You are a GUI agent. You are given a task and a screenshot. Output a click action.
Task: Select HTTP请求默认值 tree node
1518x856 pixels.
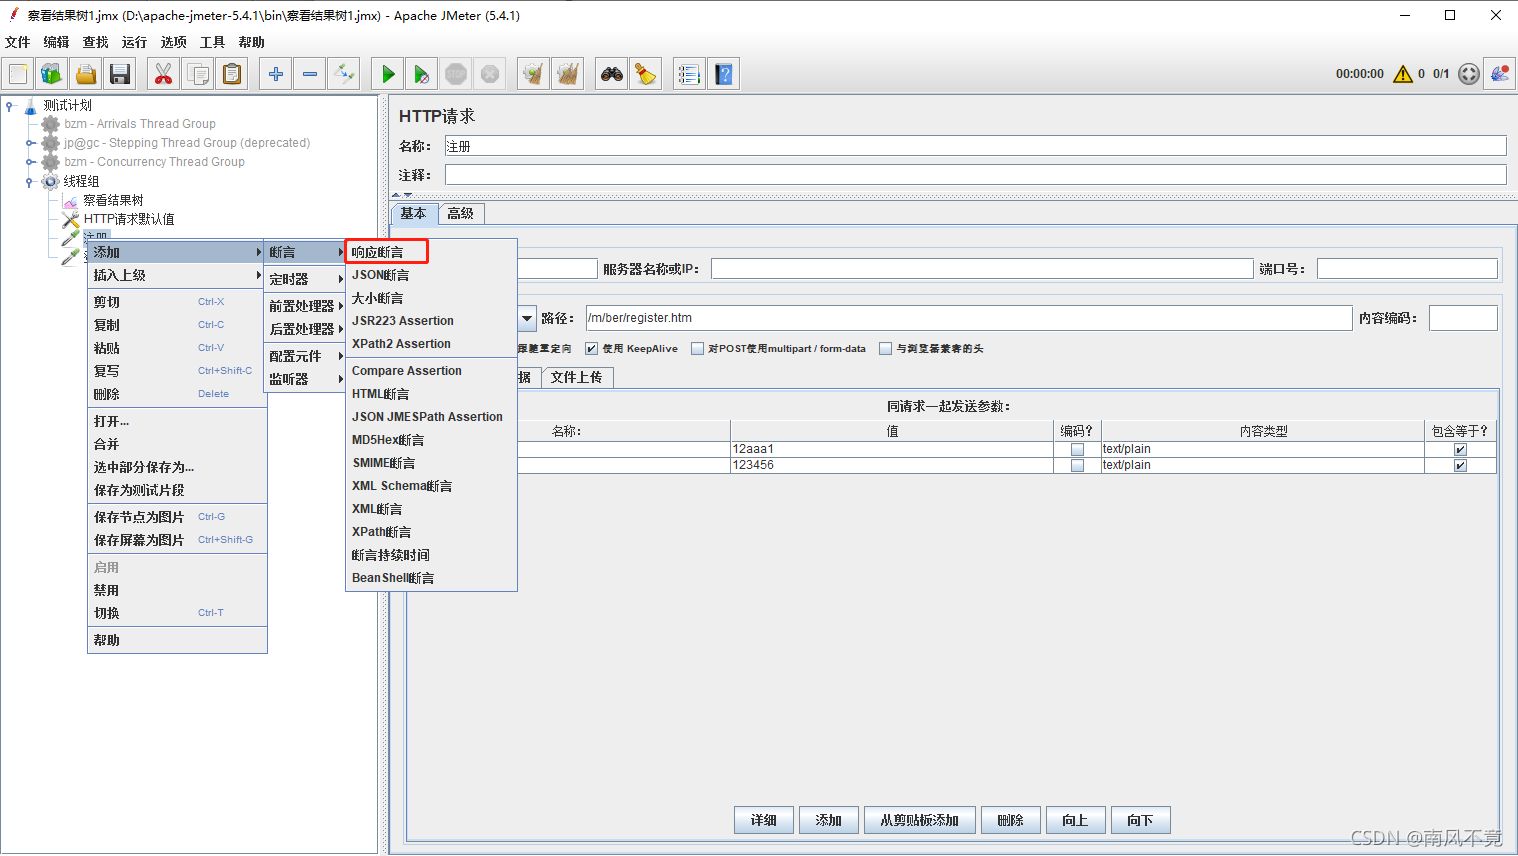[129, 219]
